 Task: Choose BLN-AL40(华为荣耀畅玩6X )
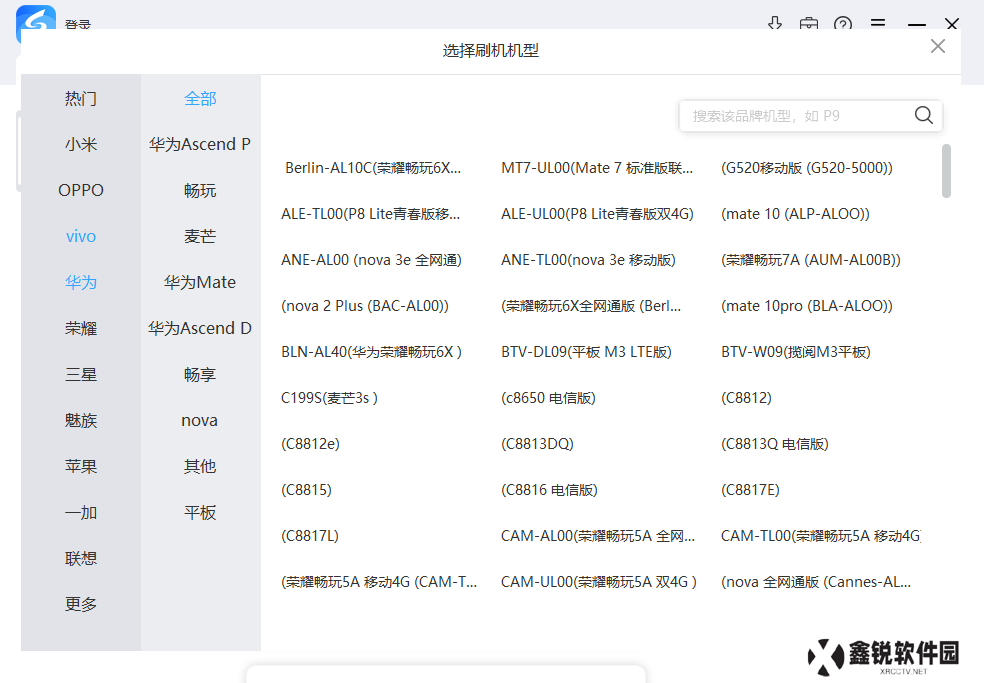372,352
